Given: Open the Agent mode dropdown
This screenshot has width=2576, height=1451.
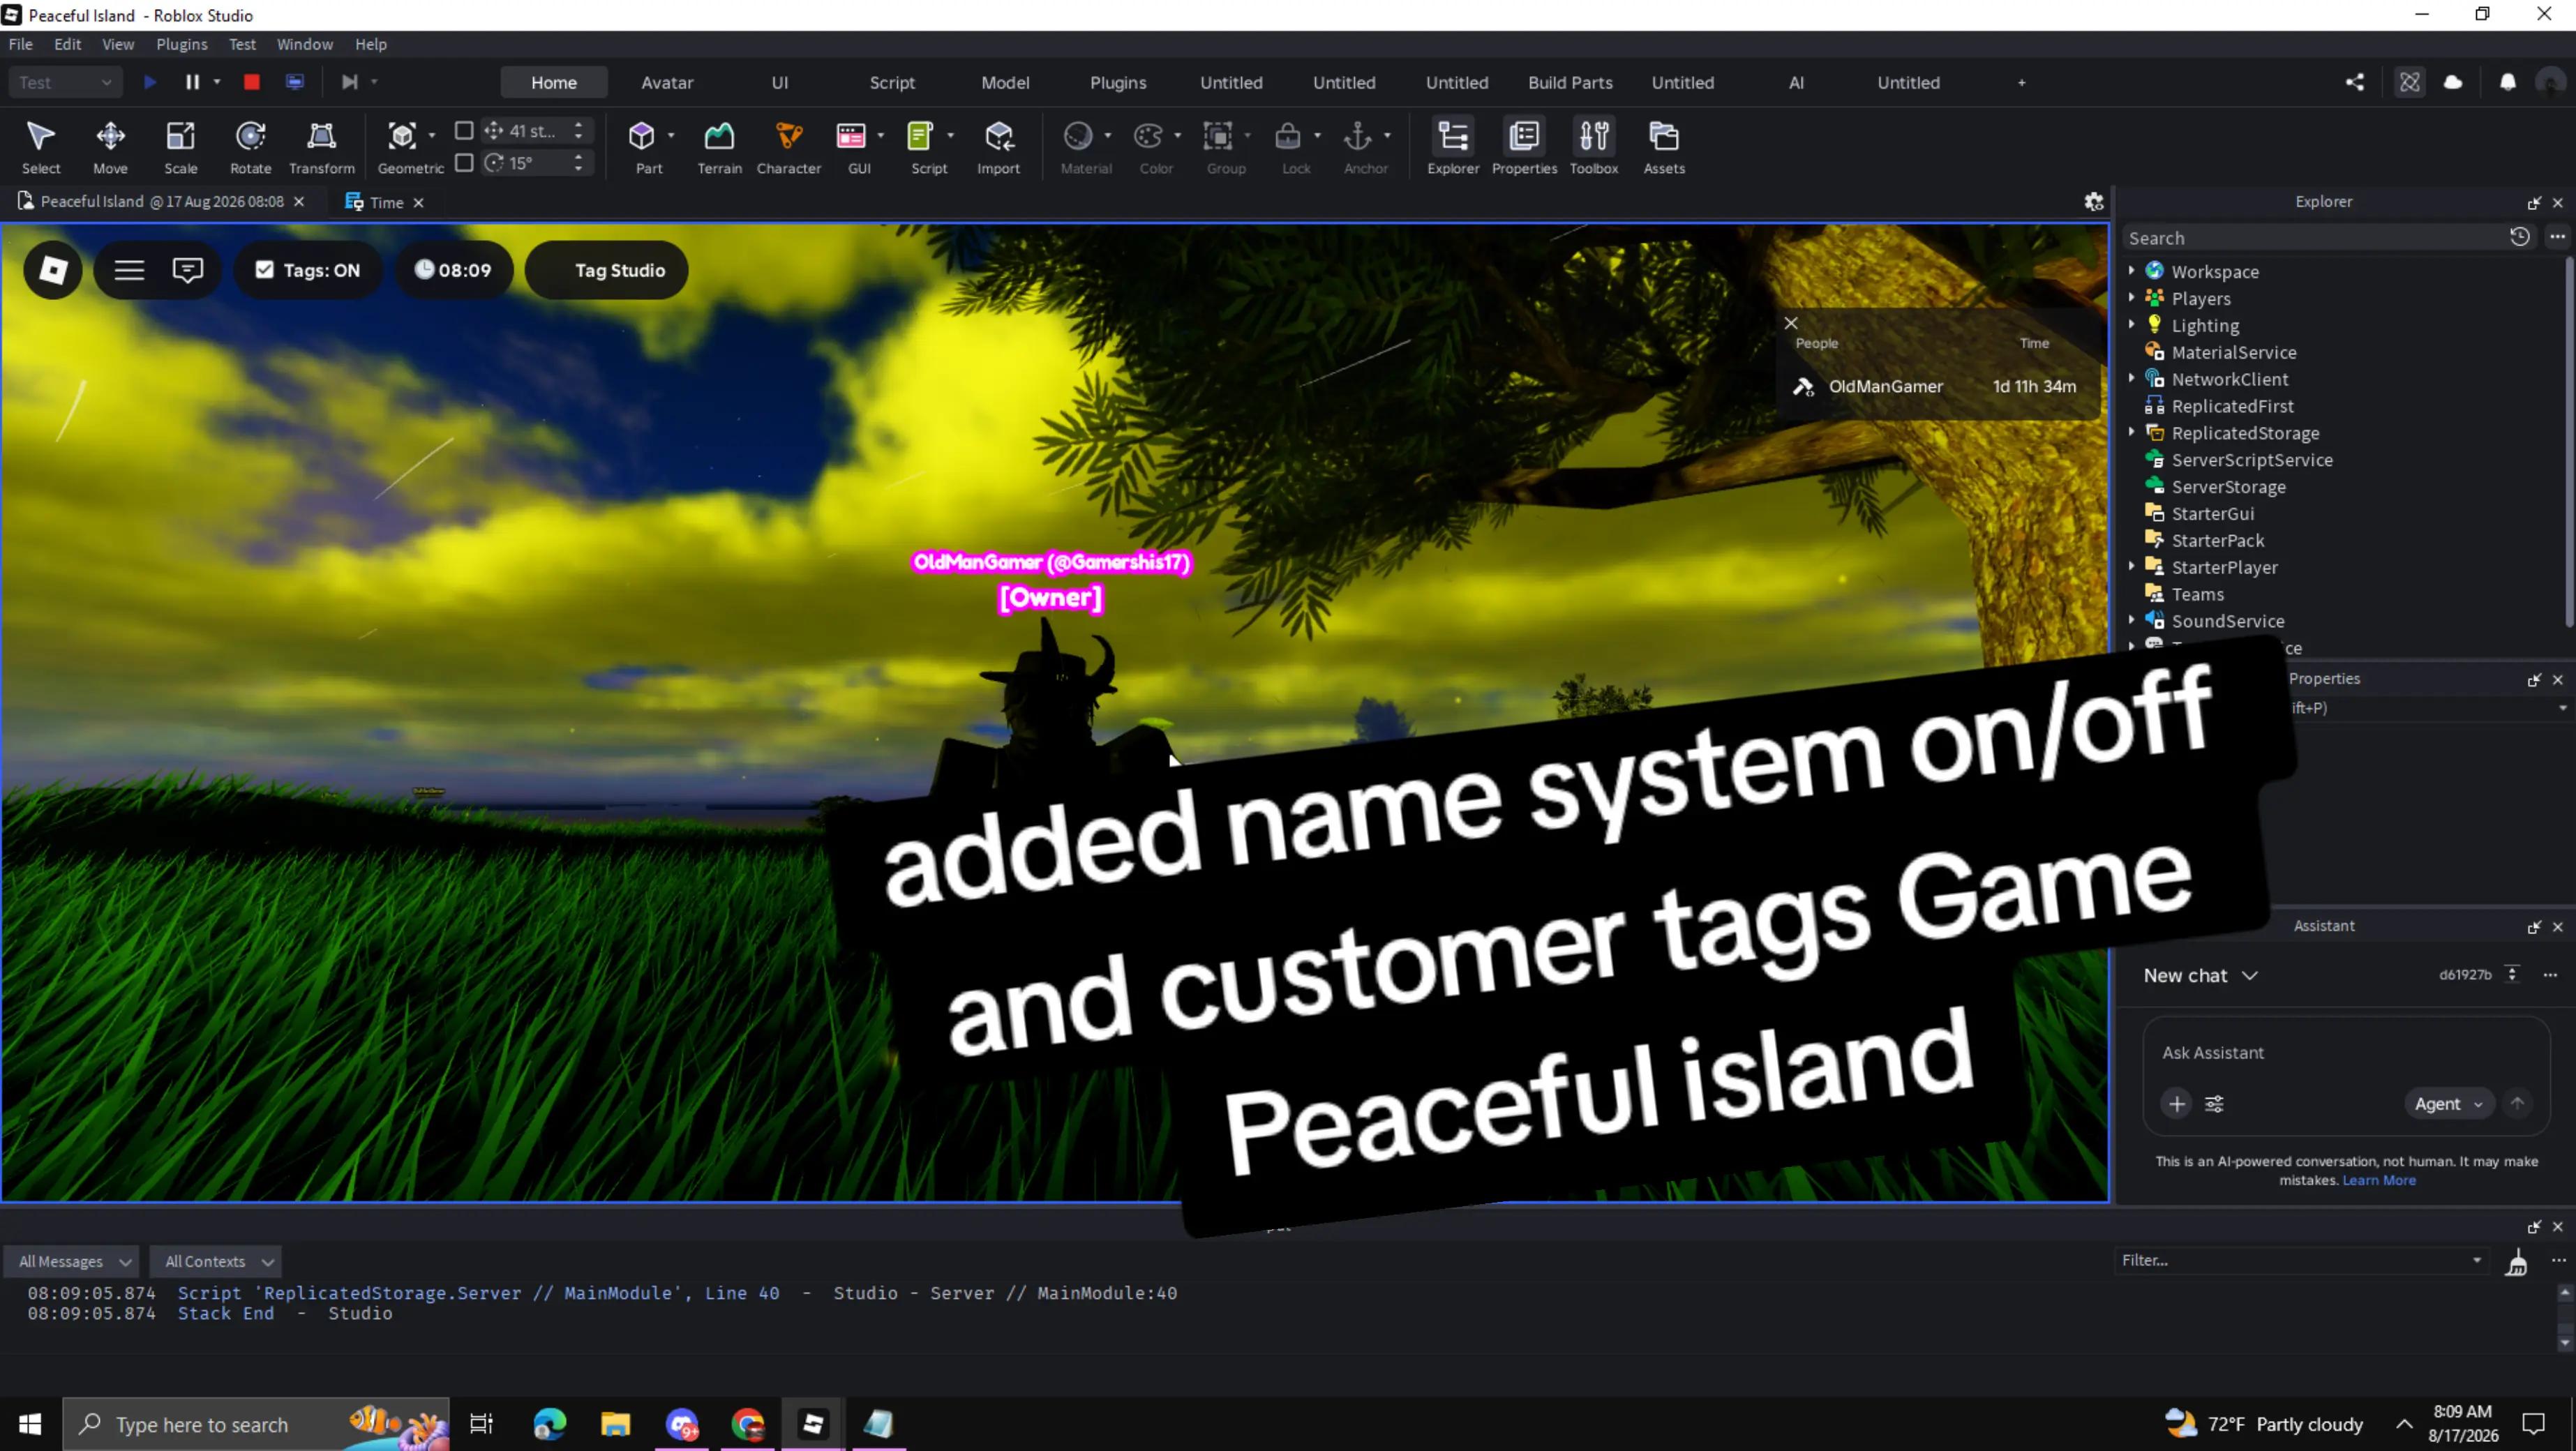Looking at the screenshot, I should pyautogui.click(x=2448, y=1104).
